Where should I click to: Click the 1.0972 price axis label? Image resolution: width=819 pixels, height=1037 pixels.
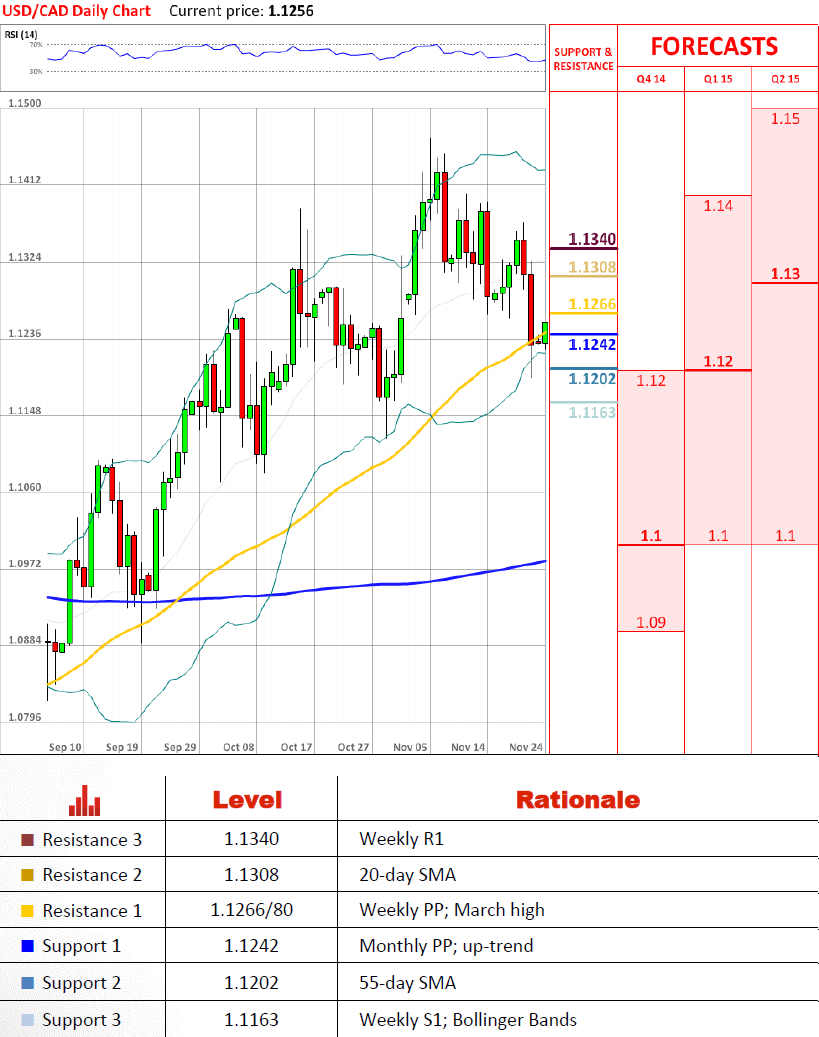(x=24, y=563)
